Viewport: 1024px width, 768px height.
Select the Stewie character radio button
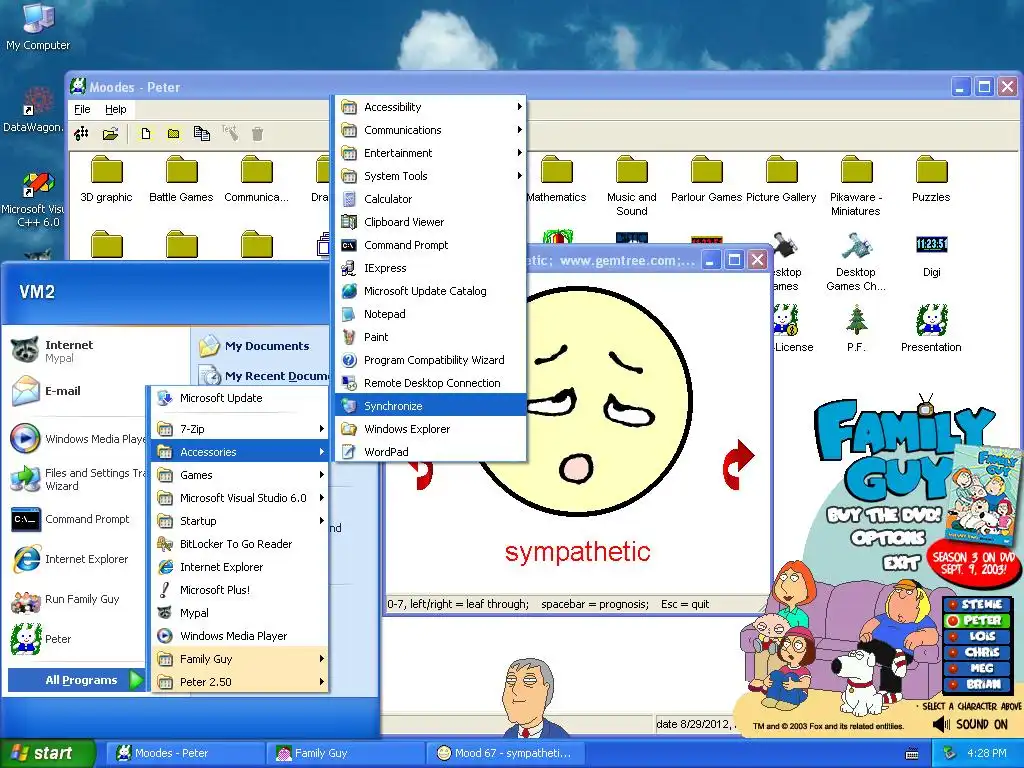(x=954, y=605)
